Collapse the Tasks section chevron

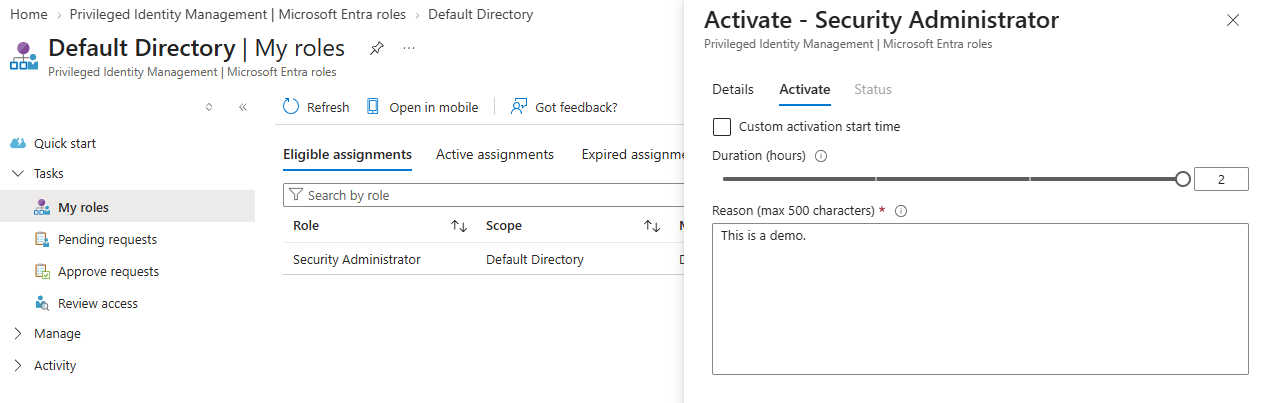(x=17, y=173)
